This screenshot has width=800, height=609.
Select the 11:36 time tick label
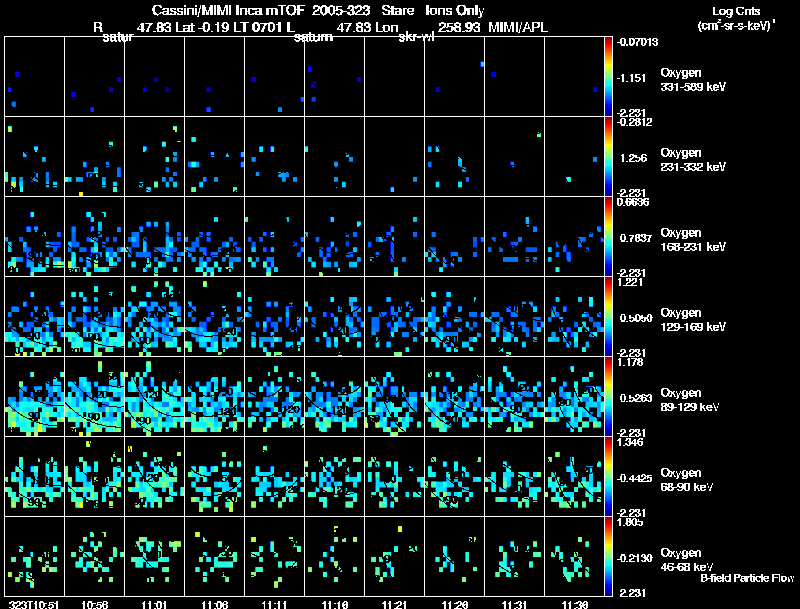575,604
